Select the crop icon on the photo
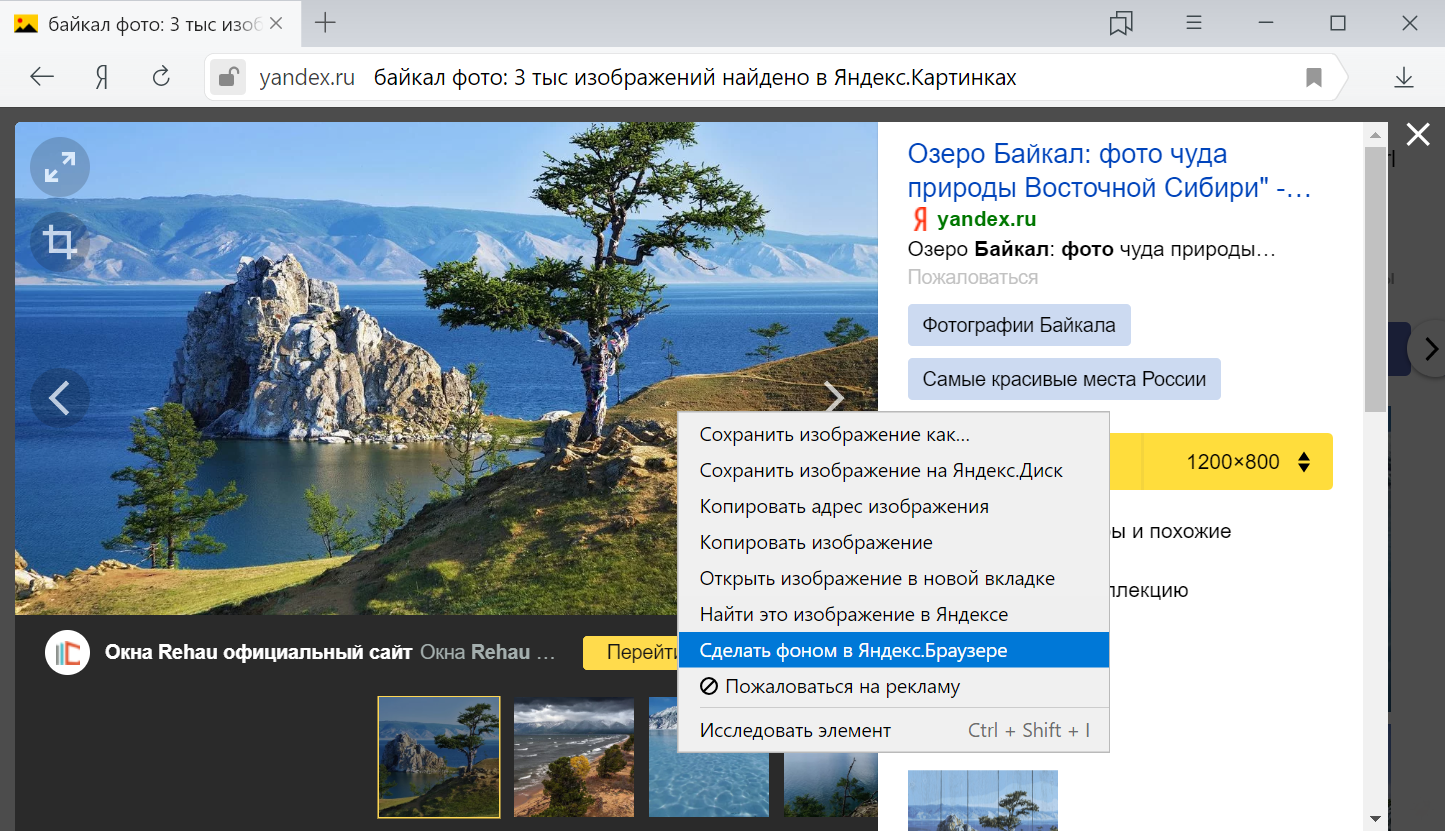This screenshot has width=1445, height=831. point(60,242)
